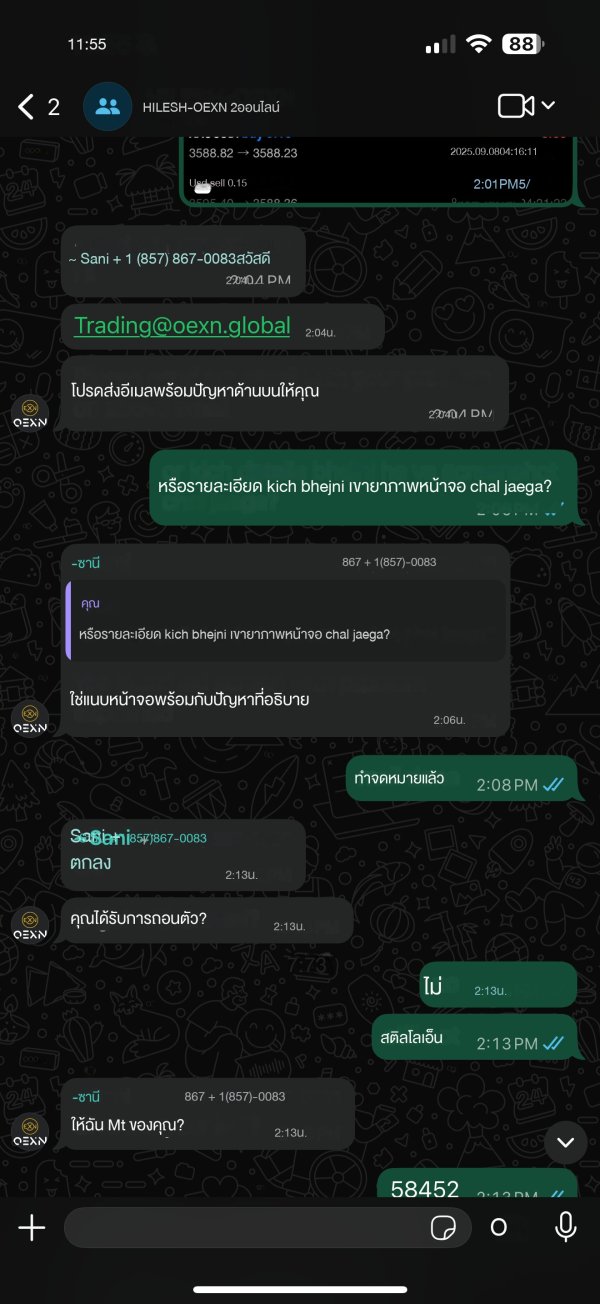Screen dimensions: 600x1304
Task: Tap the back arrow to chat list
Action: point(27,107)
